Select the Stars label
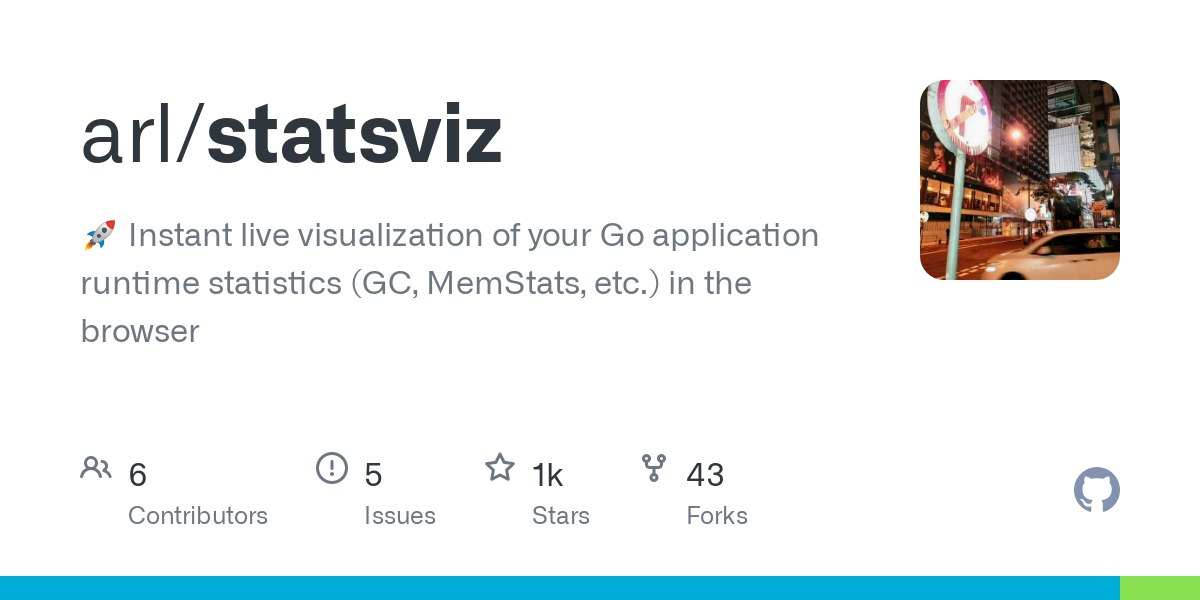The image size is (1200, 600). (x=561, y=516)
